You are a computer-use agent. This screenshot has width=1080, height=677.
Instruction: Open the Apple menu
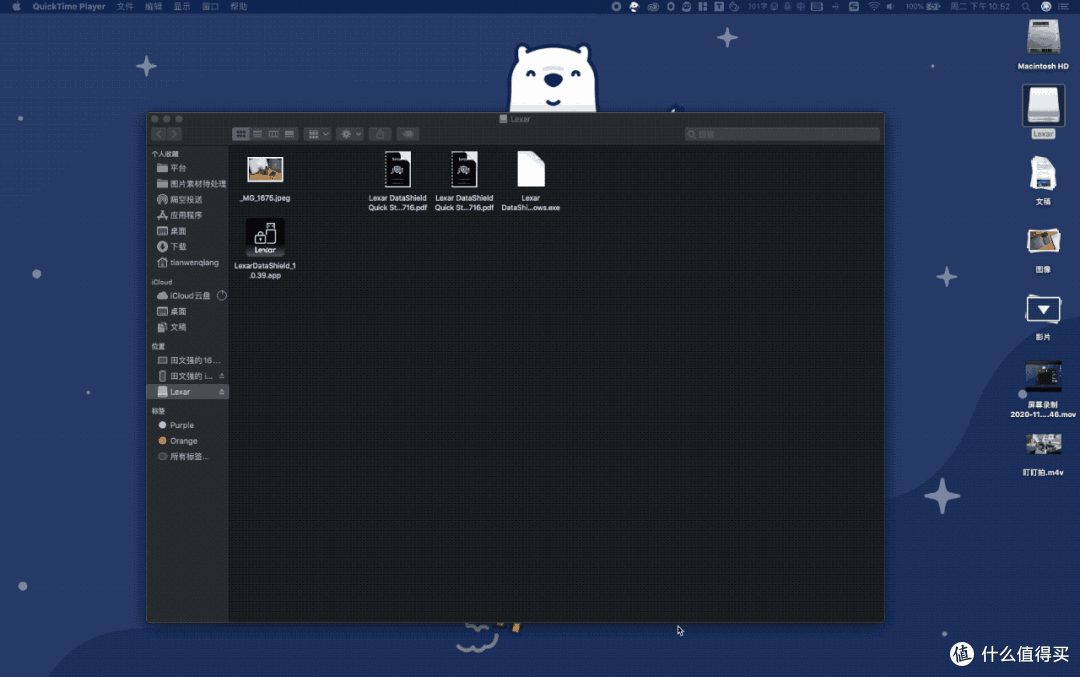[x=17, y=6]
